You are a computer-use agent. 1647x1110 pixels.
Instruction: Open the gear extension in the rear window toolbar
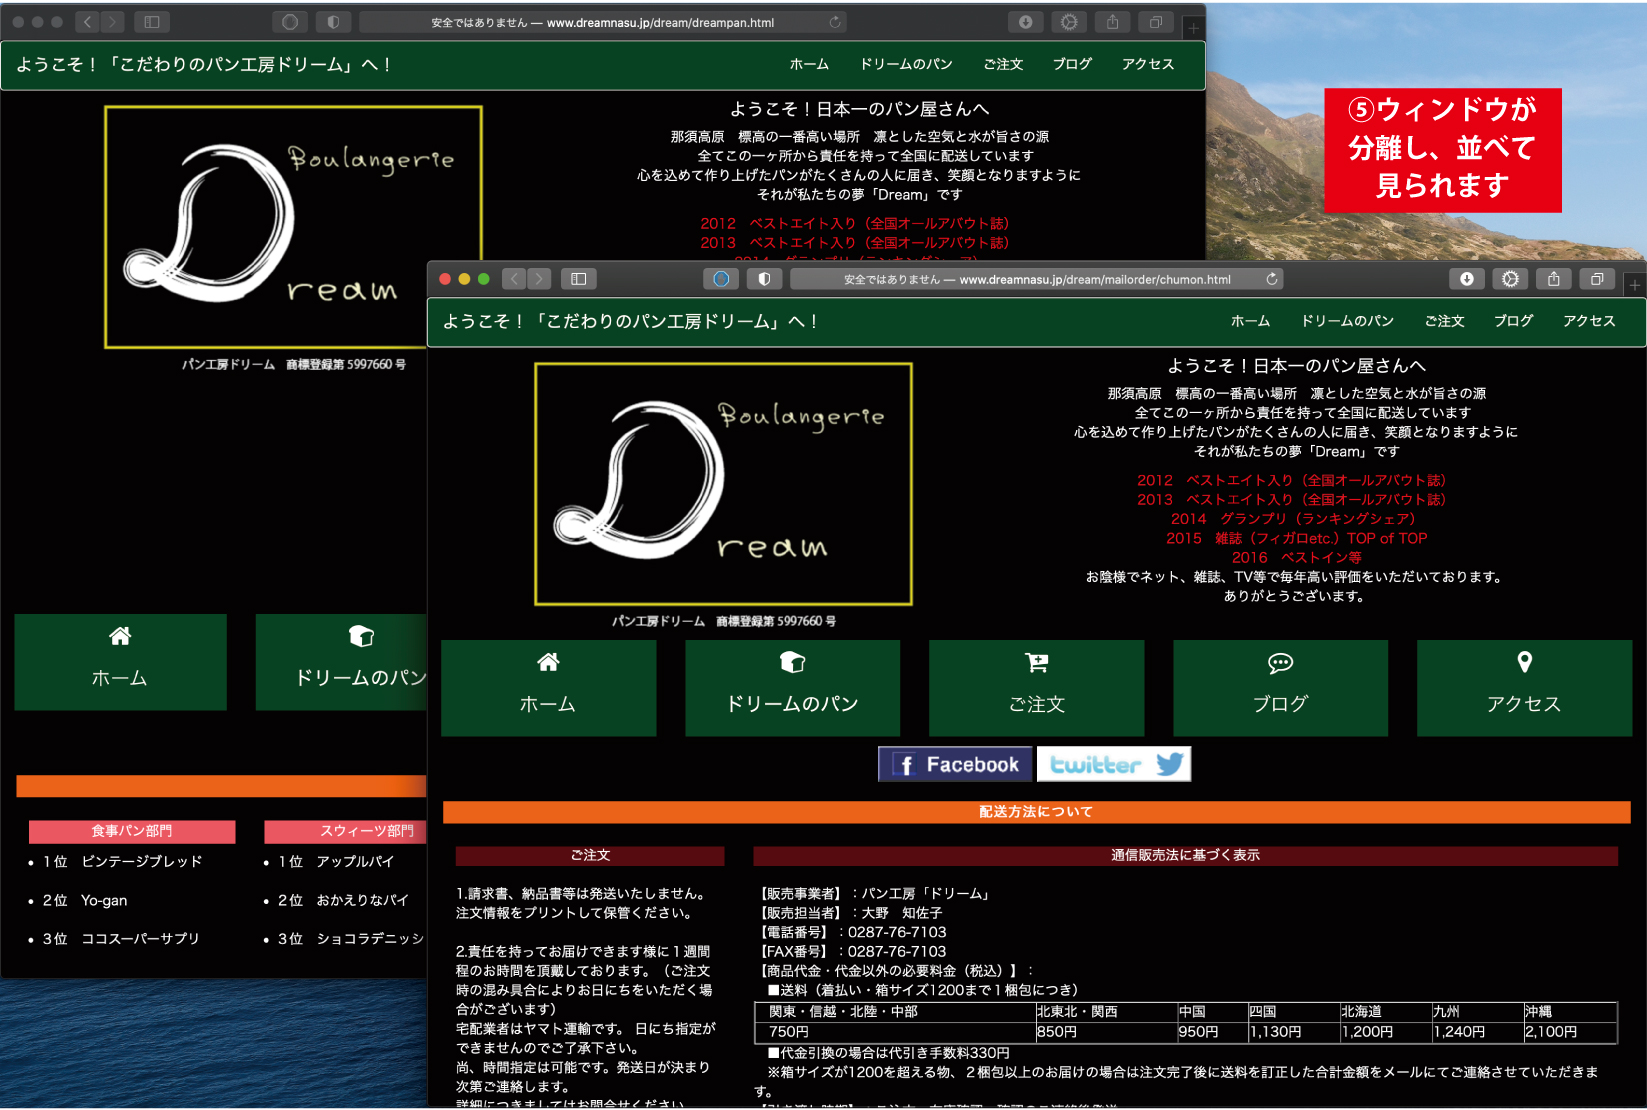(x=1069, y=22)
